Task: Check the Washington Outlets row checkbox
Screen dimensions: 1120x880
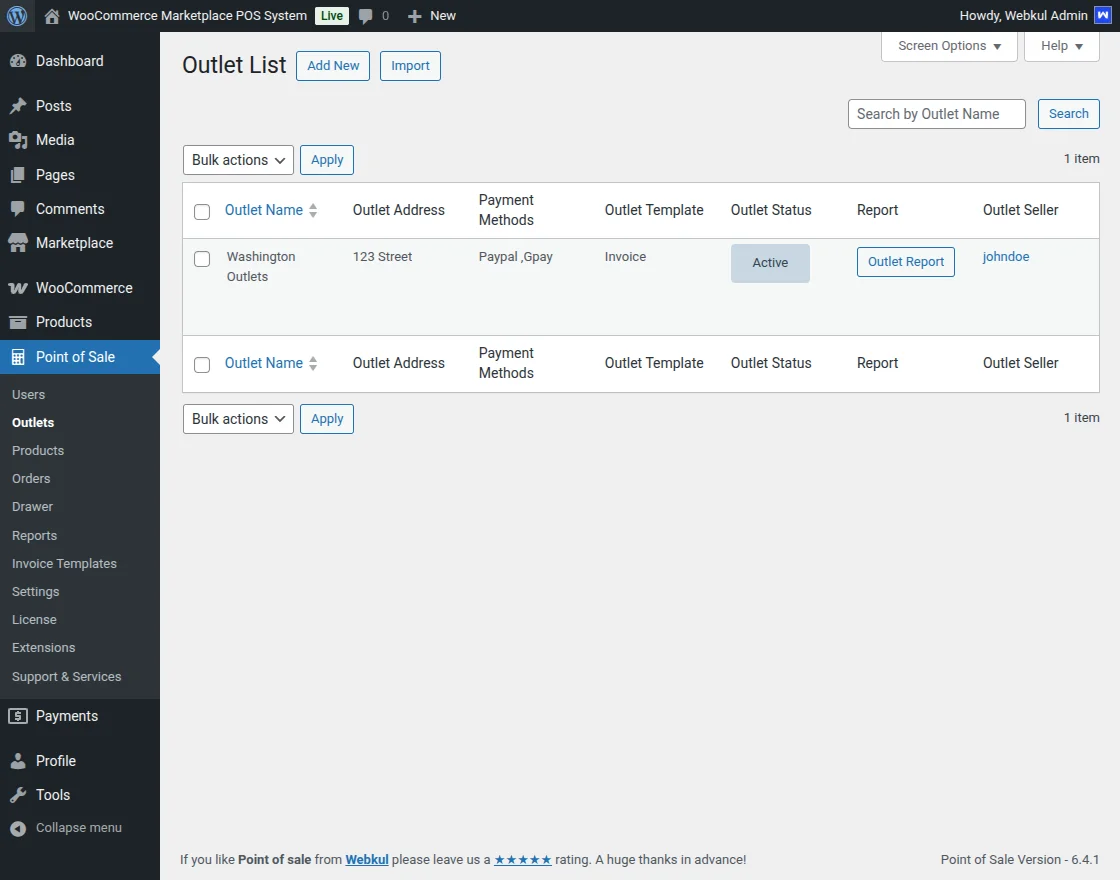Action: (202, 259)
